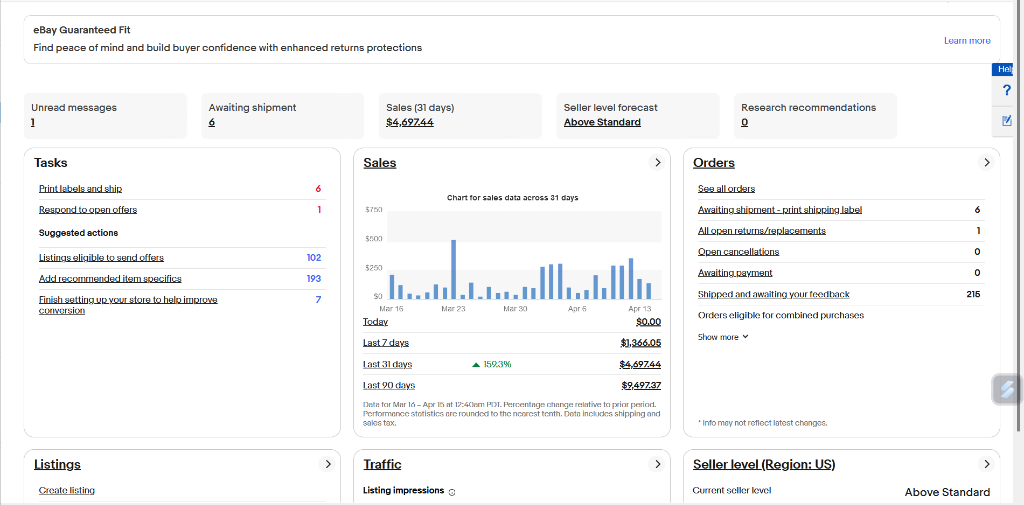The image size is (1024, 505).
Task: Open Research recommendations count 0
Action: tap(744, 122)
